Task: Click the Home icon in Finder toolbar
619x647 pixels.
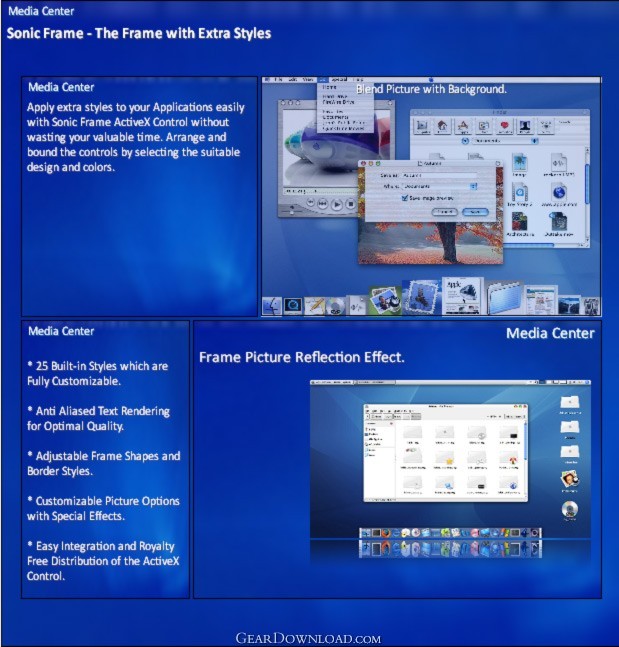Action: point(440,127)
